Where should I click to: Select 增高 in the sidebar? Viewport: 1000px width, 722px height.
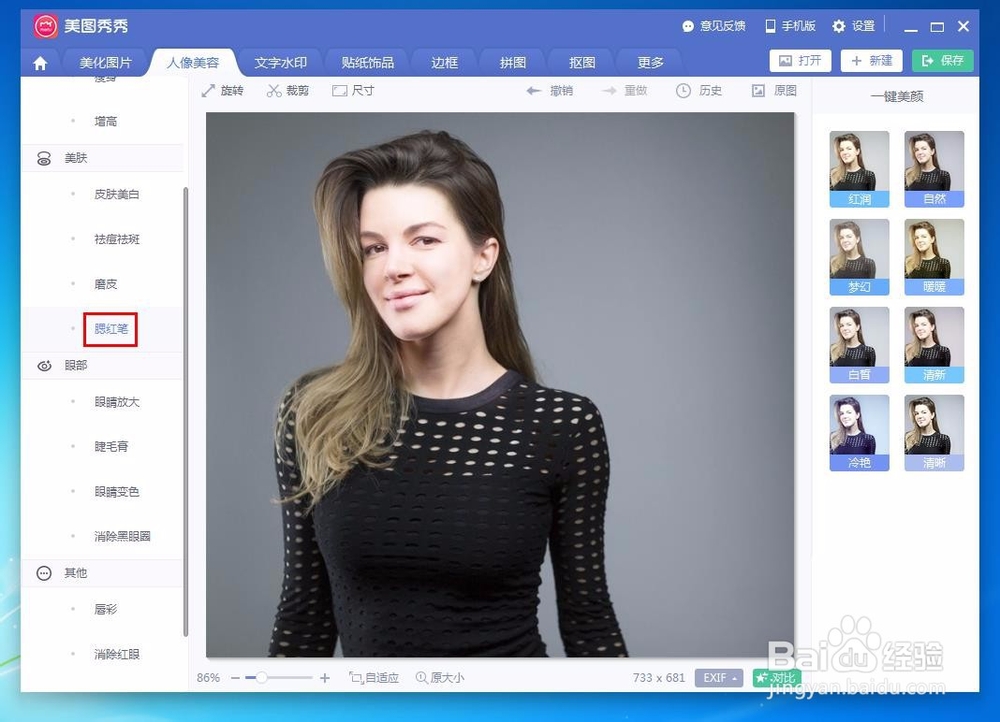tap(105, 121)
